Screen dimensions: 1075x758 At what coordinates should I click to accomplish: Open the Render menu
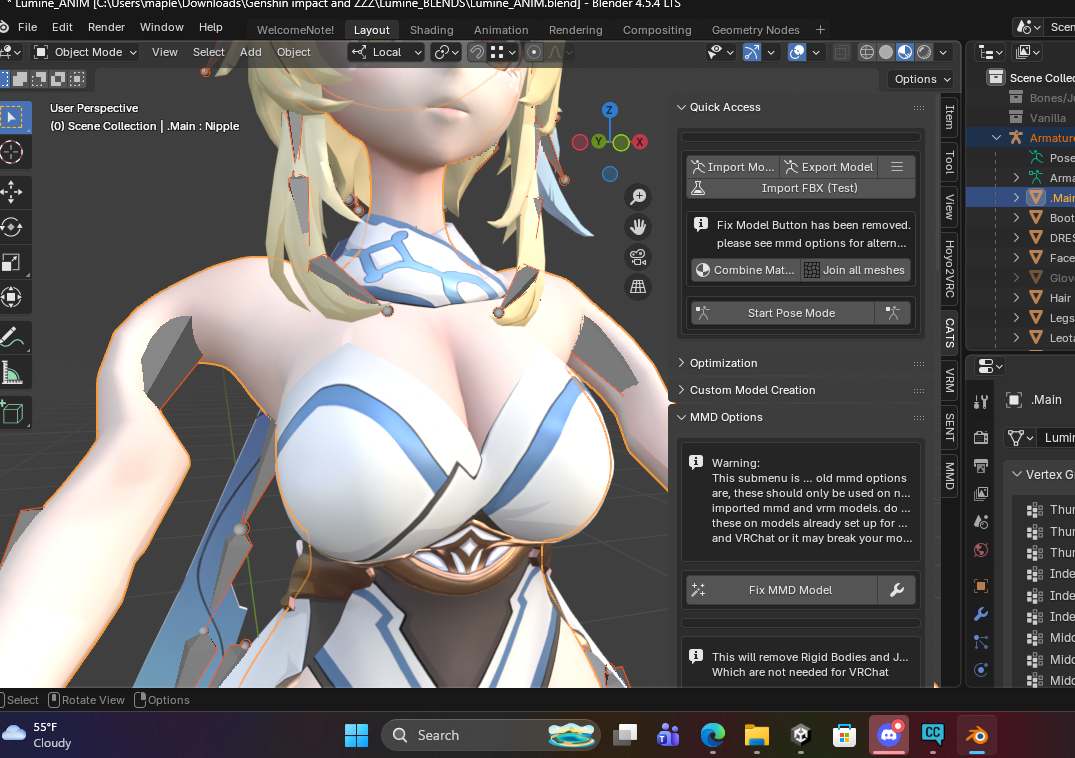pos(106,27)
